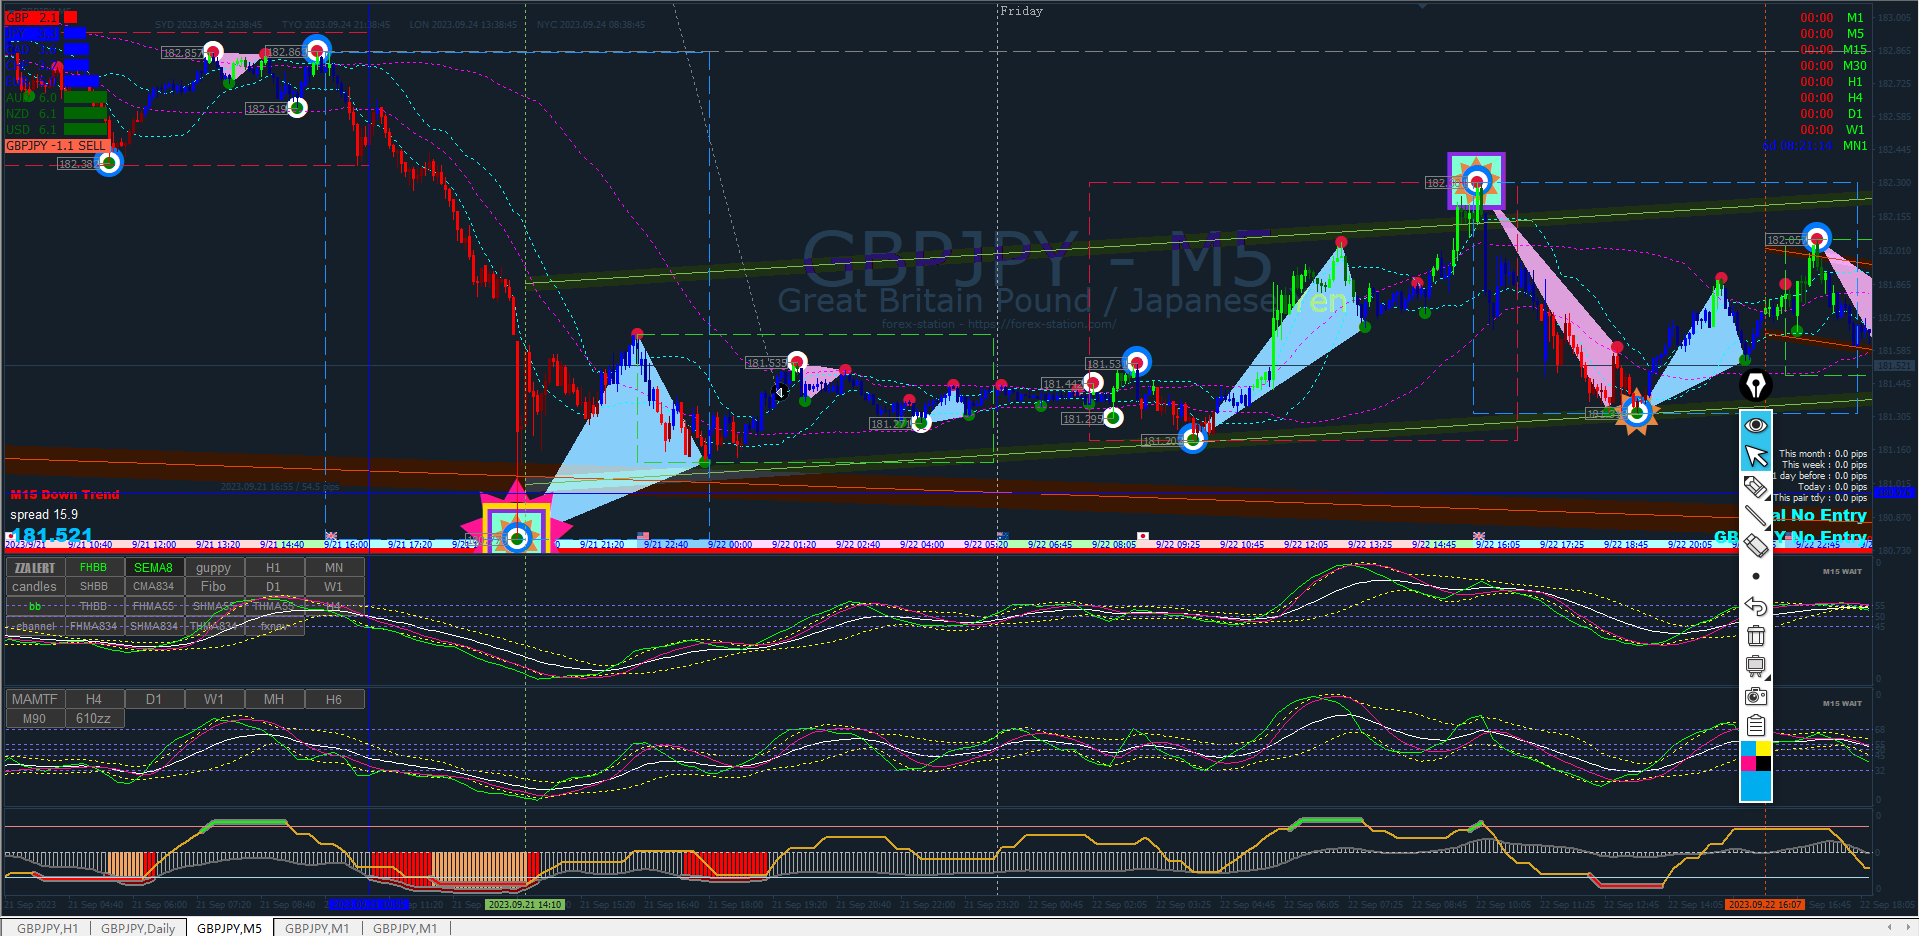Screen dimensions: 1919x936
Task: Click the channel button
Action: (35, 627)
